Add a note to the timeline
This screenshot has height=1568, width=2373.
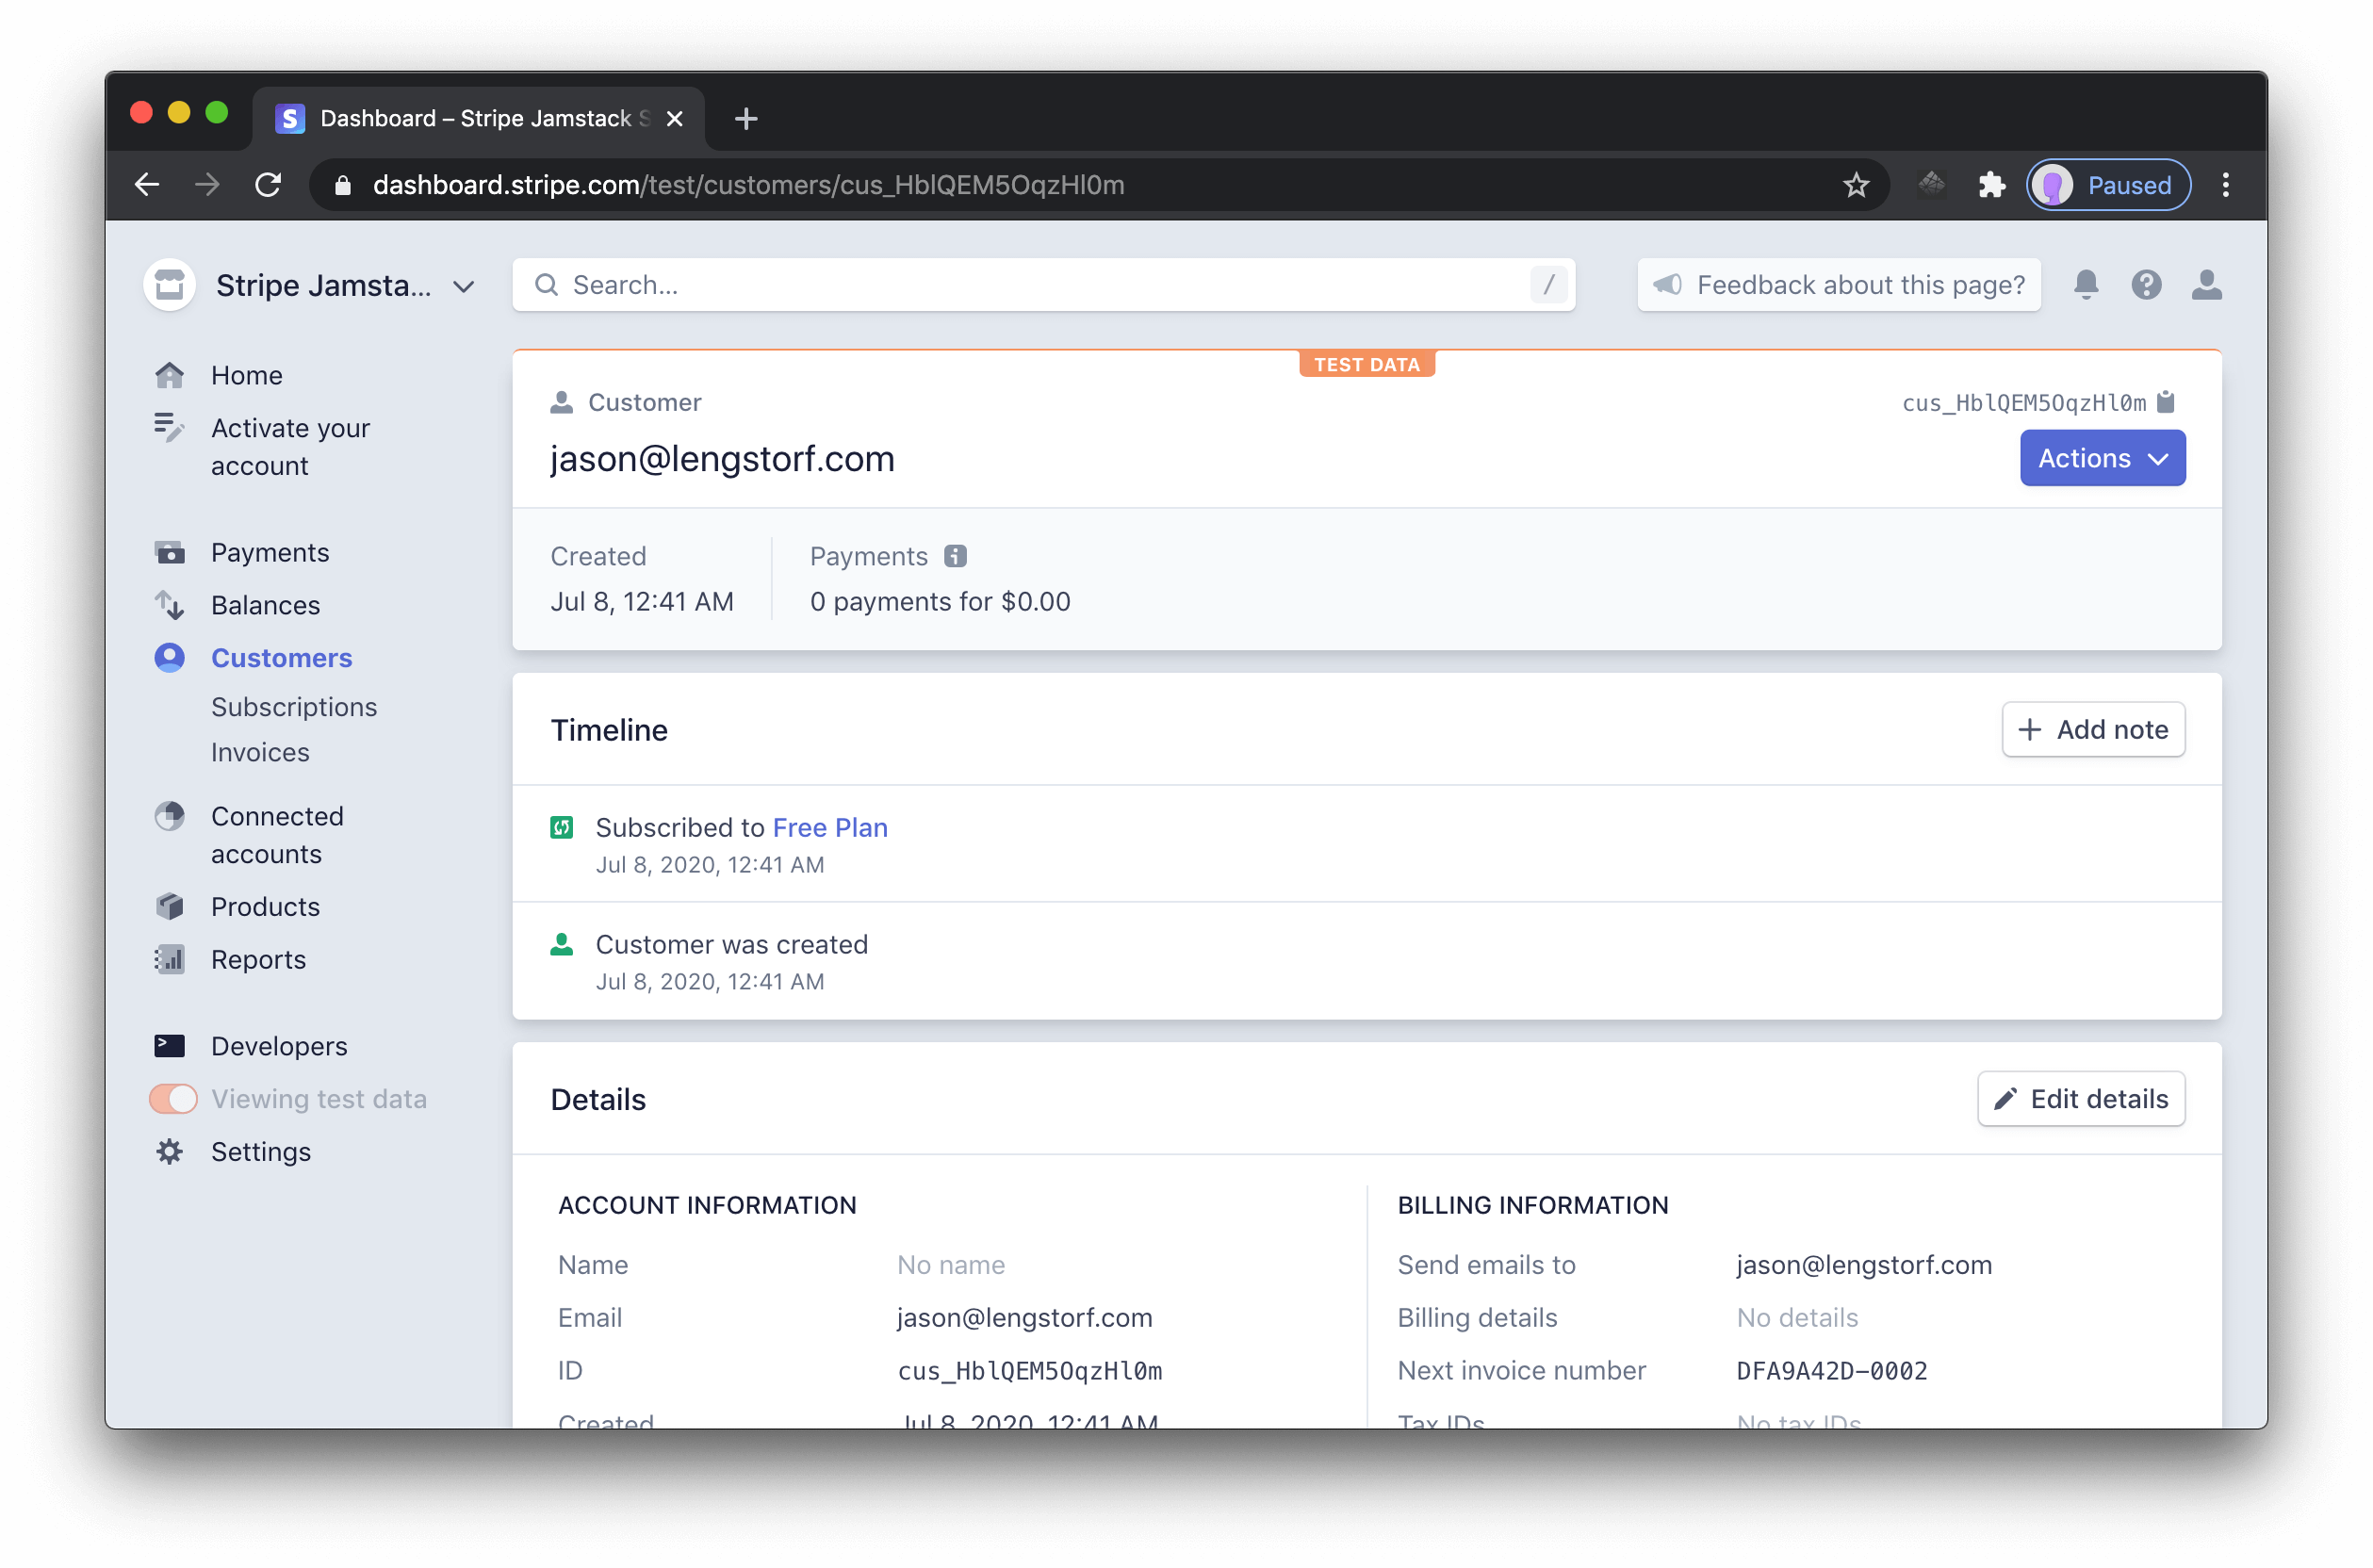(2093, 729)
